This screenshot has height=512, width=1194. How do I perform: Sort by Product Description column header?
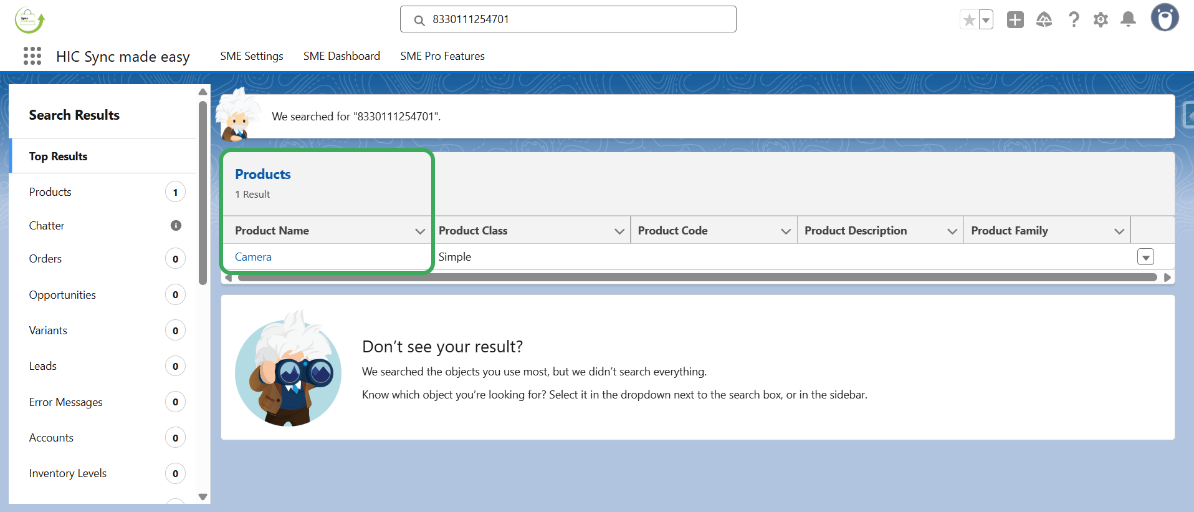coord(856,231)
